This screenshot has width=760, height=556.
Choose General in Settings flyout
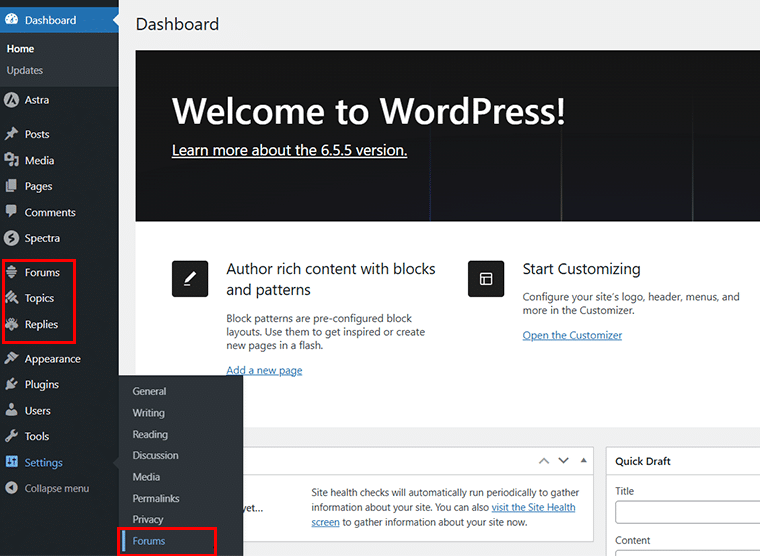149,391
